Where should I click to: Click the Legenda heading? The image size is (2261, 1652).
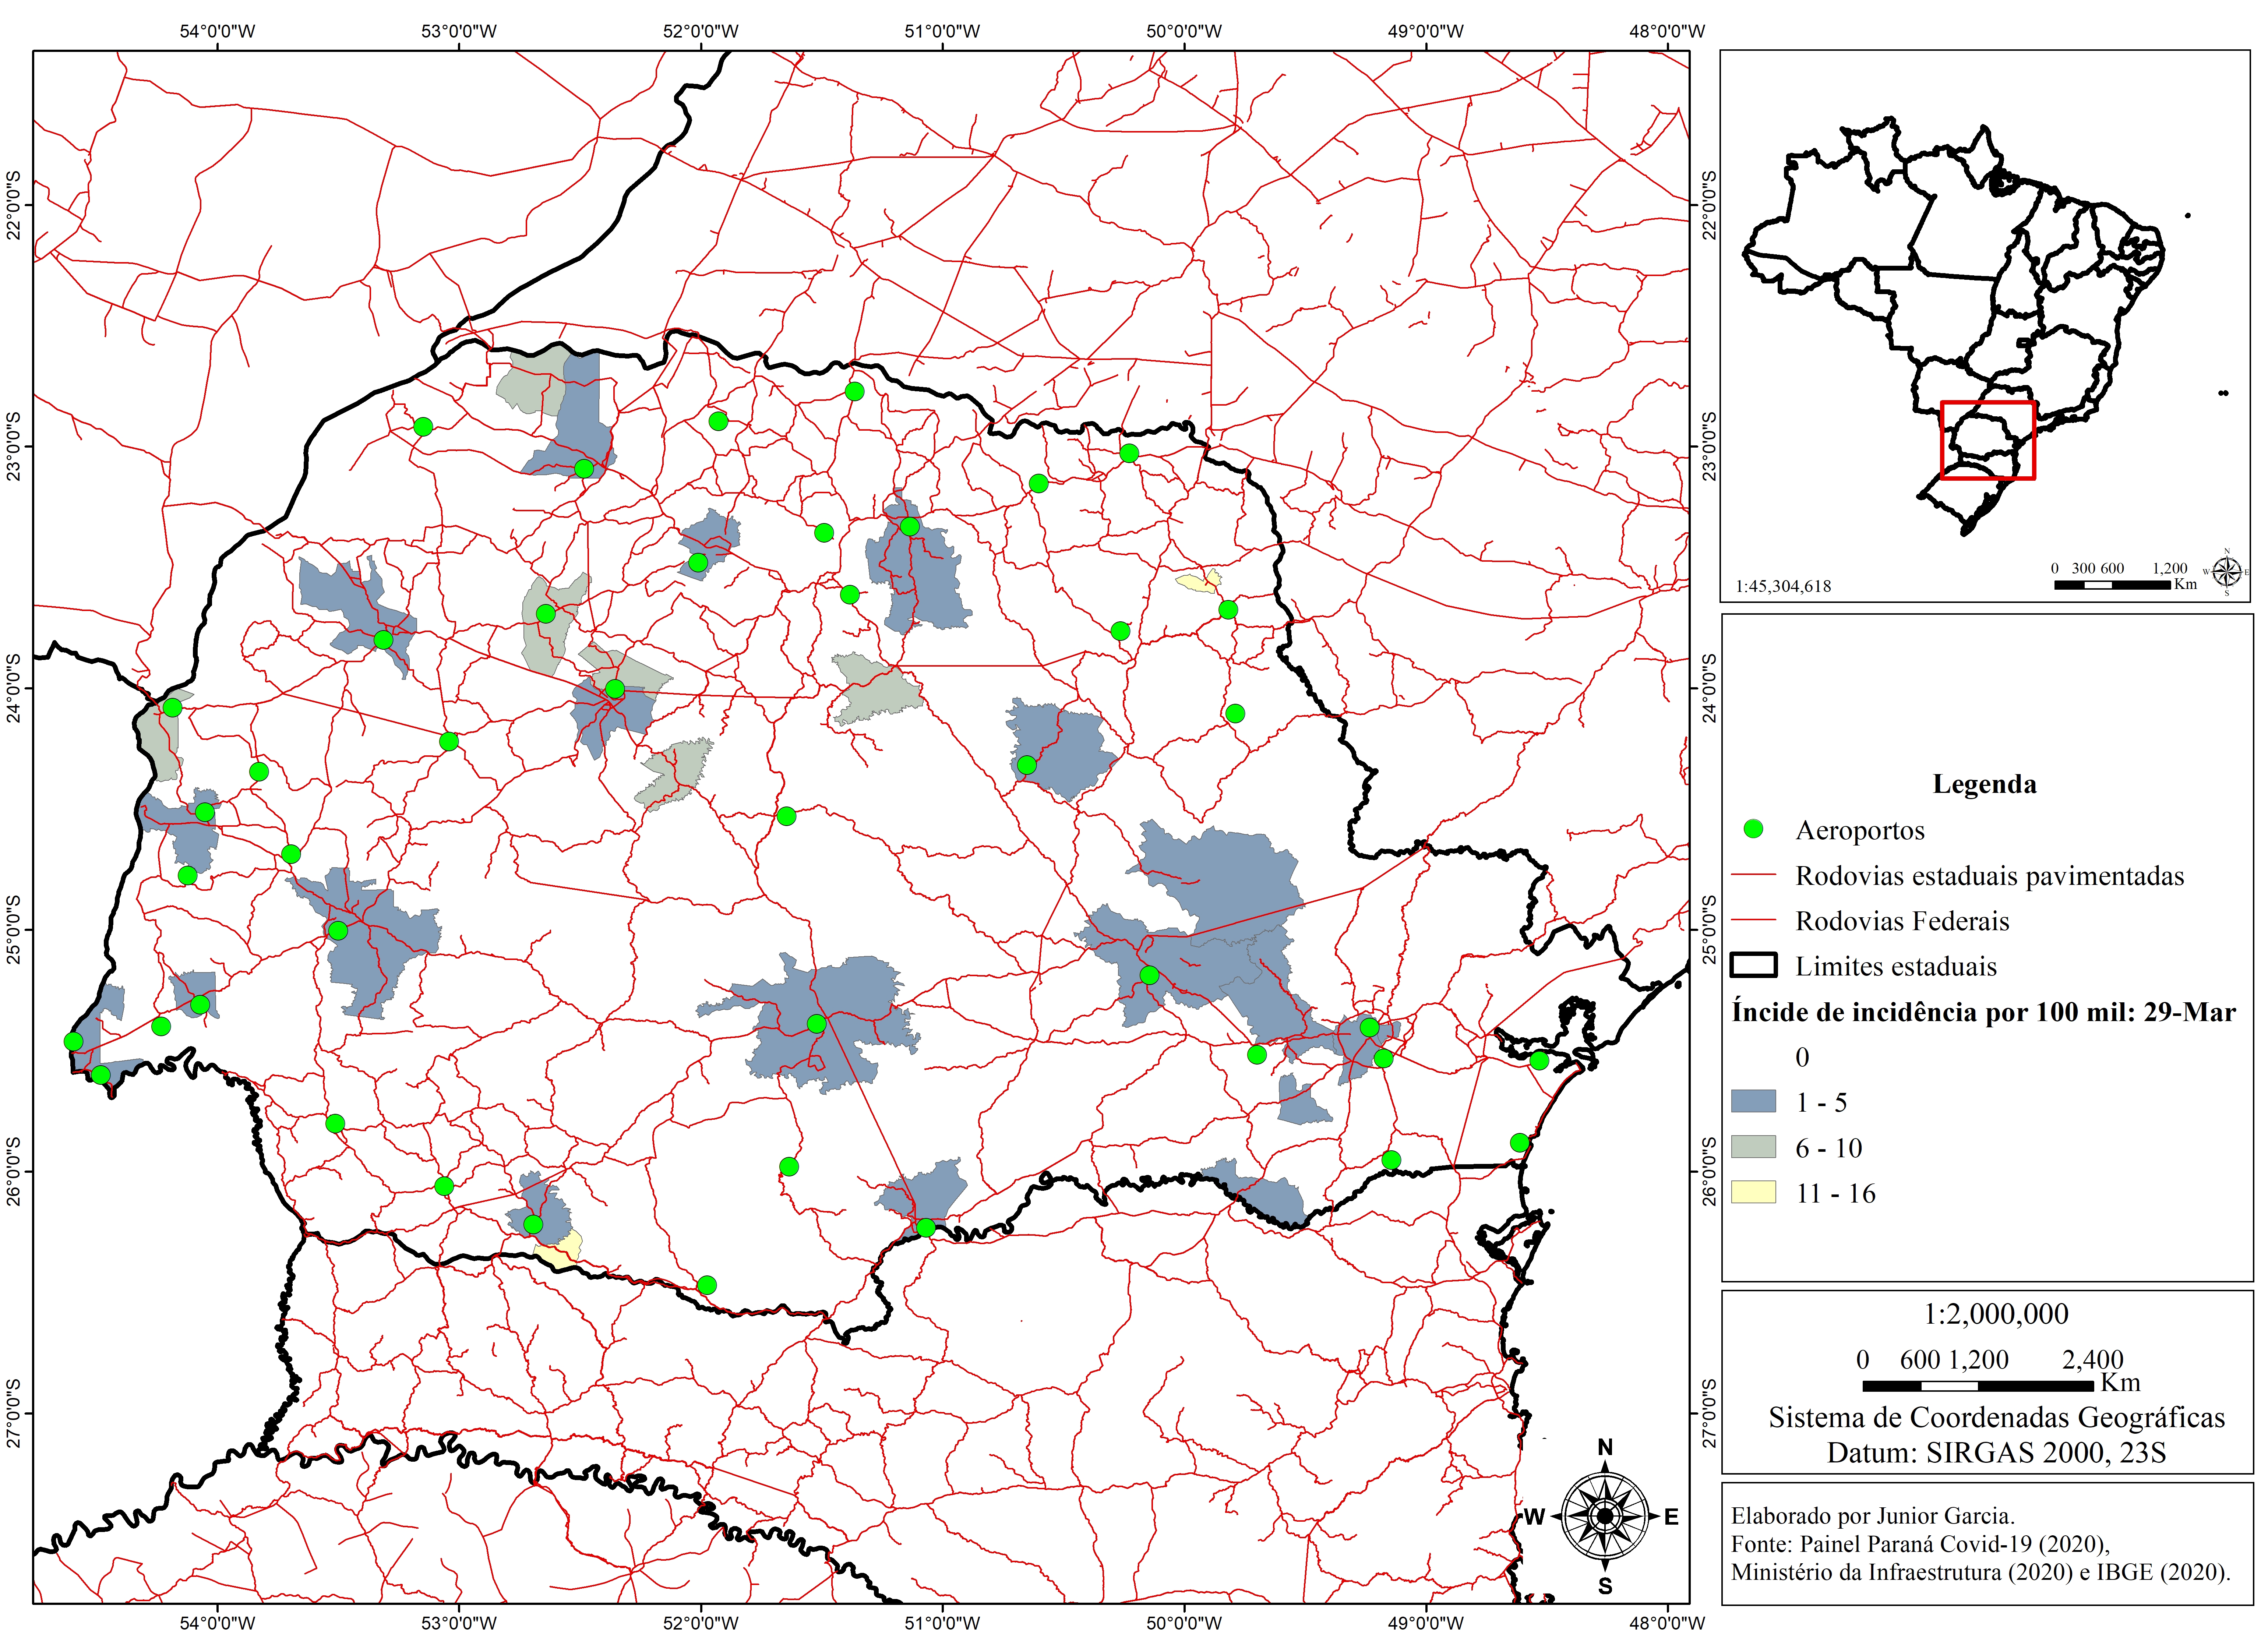tap(1984, 784)
